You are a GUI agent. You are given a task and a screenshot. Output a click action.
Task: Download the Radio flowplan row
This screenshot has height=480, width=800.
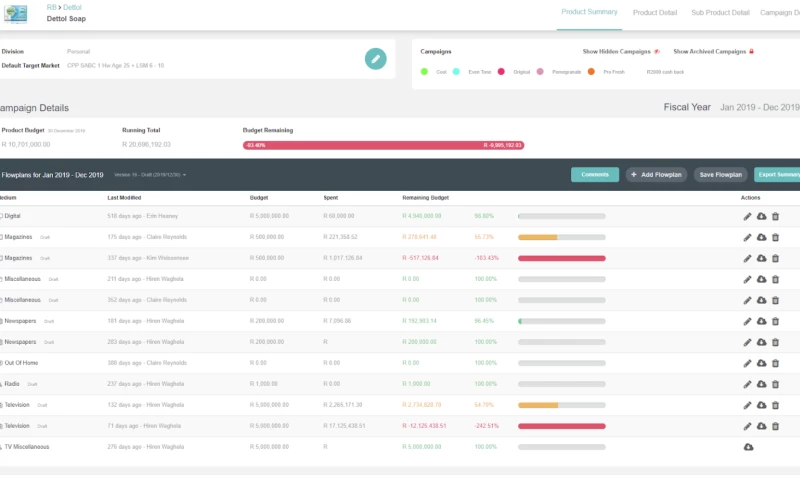coord(761,384)
